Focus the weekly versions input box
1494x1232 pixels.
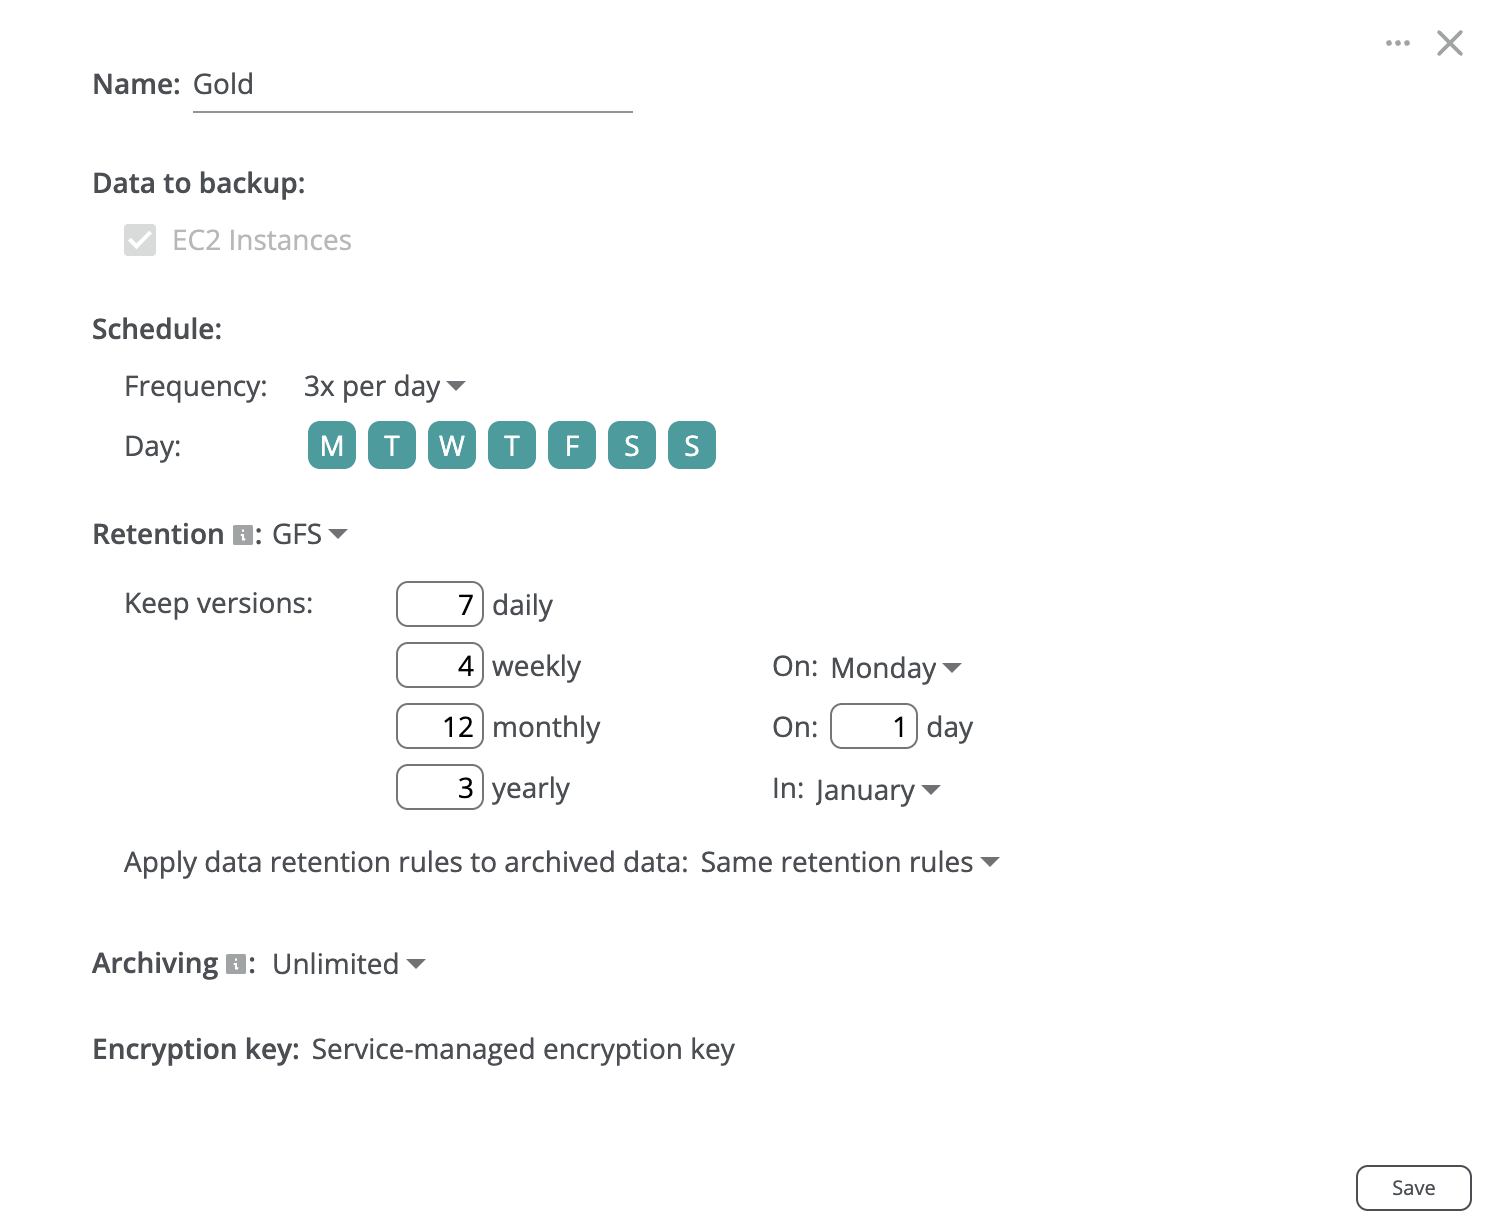pyautogui.click(x=440, y=666)
